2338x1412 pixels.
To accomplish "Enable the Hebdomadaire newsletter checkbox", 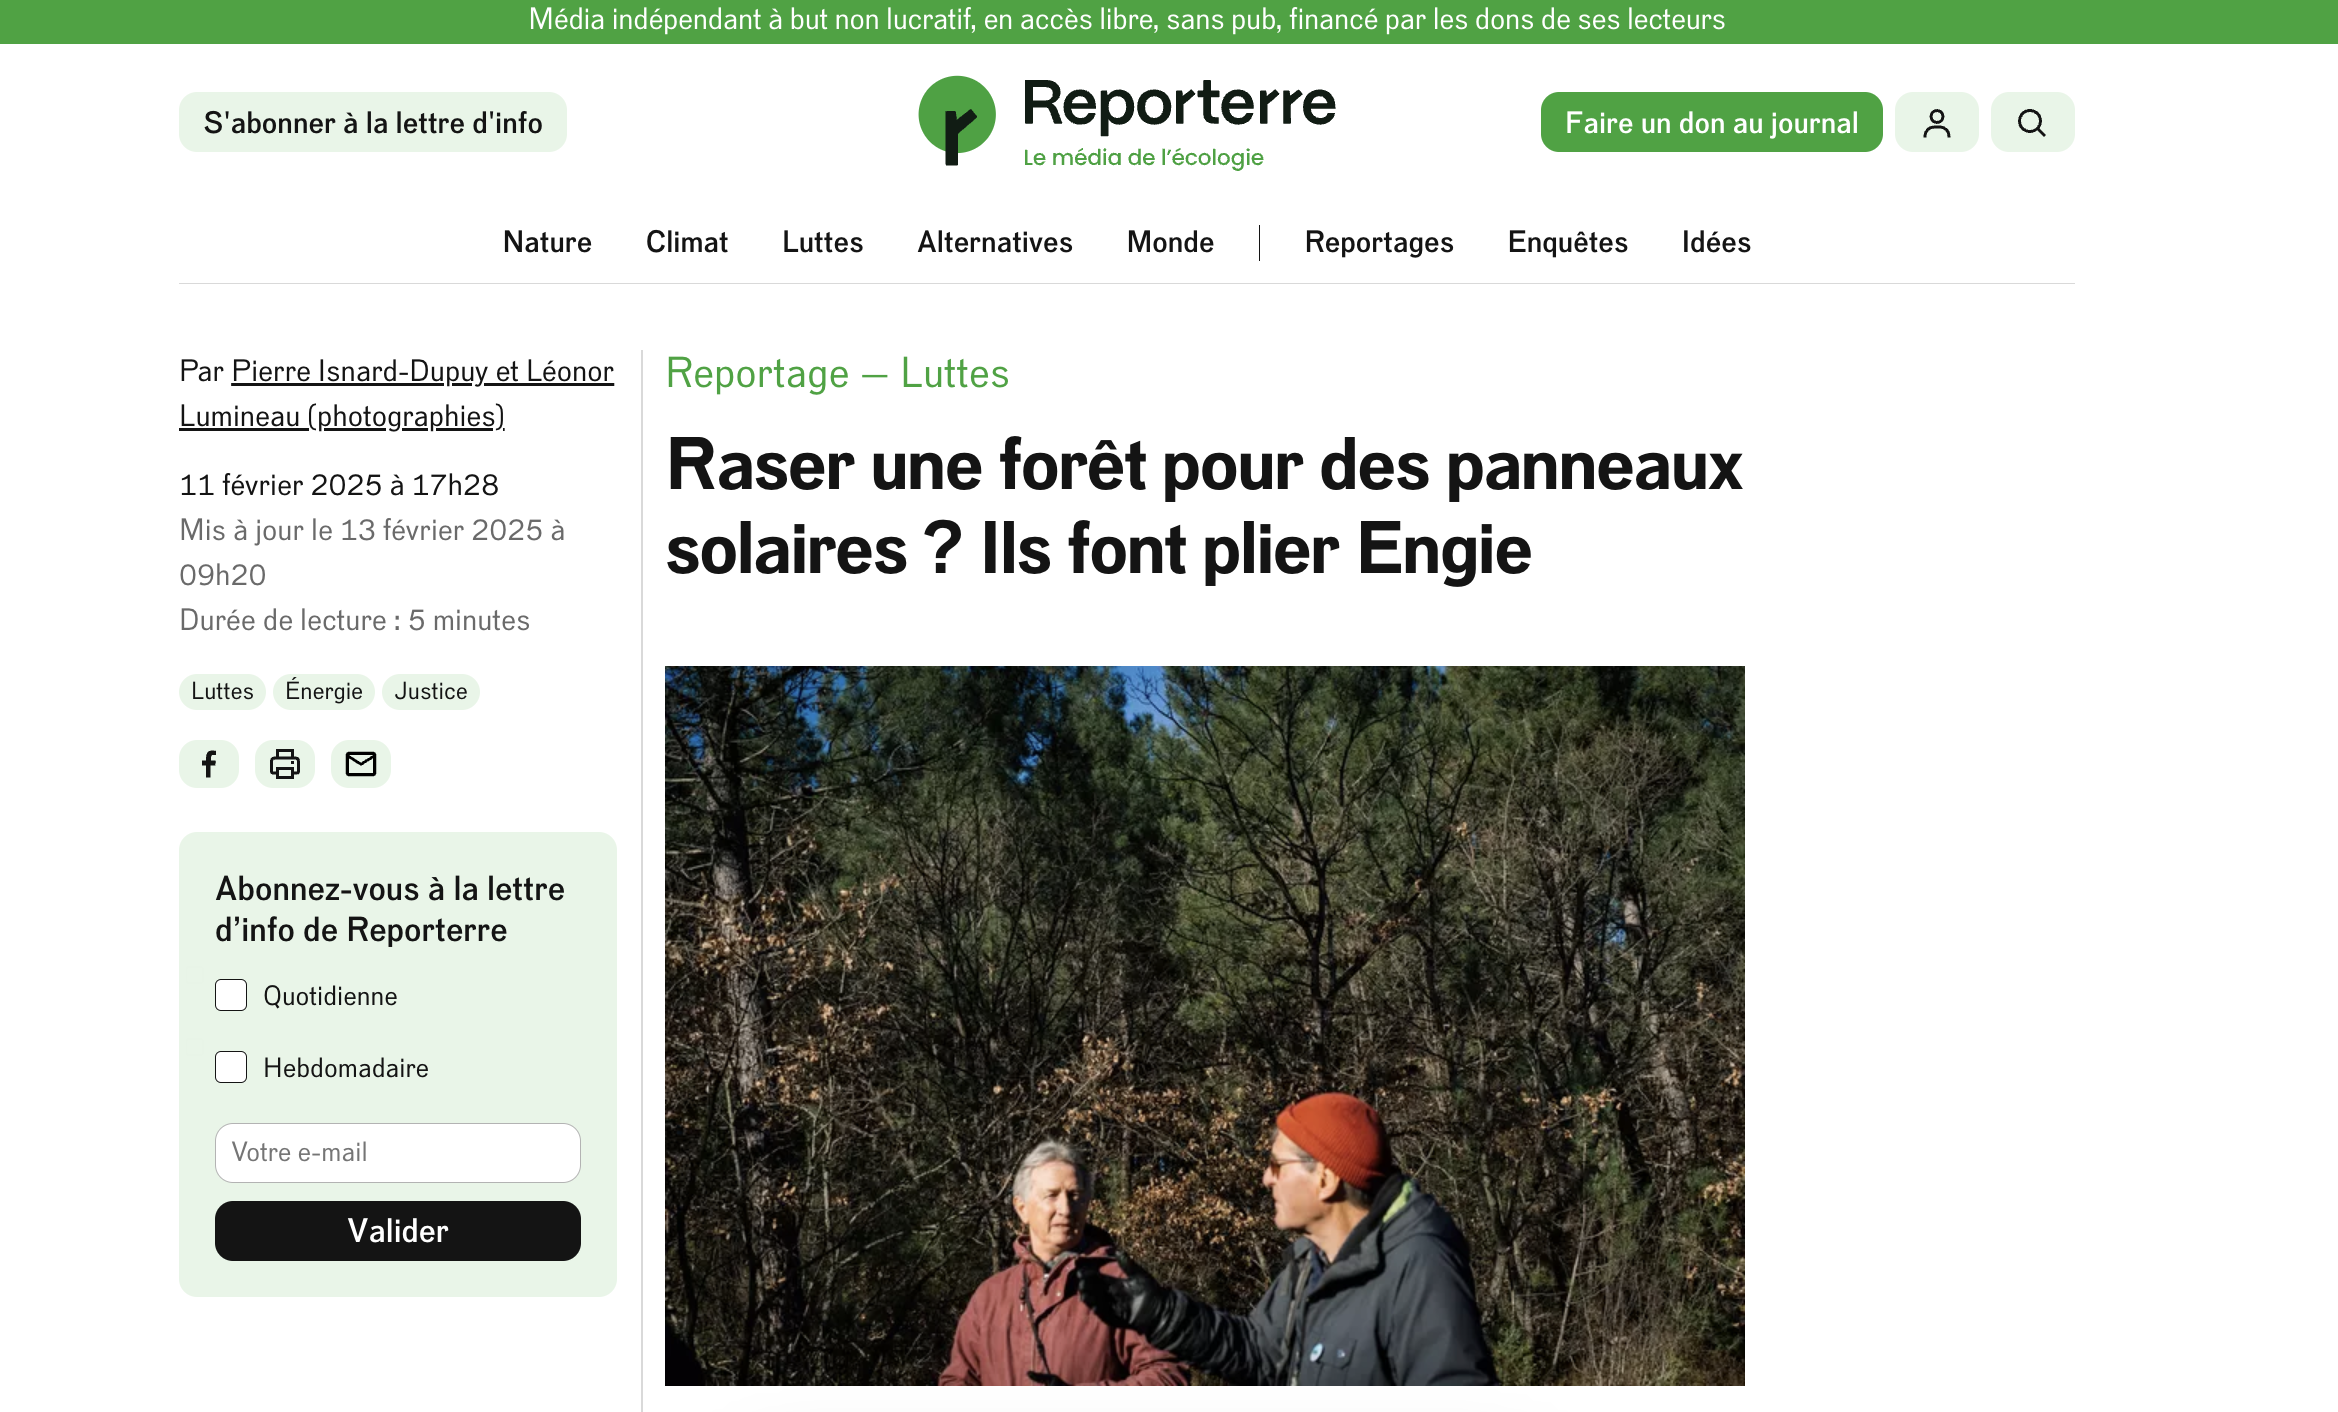I will 231,1067.
